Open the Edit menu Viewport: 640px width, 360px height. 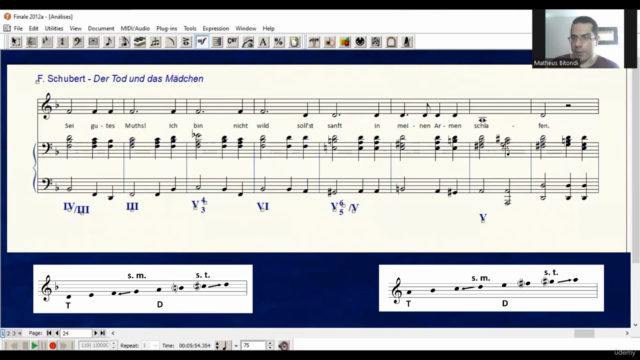pyautogui.click(x=33, y=28)
